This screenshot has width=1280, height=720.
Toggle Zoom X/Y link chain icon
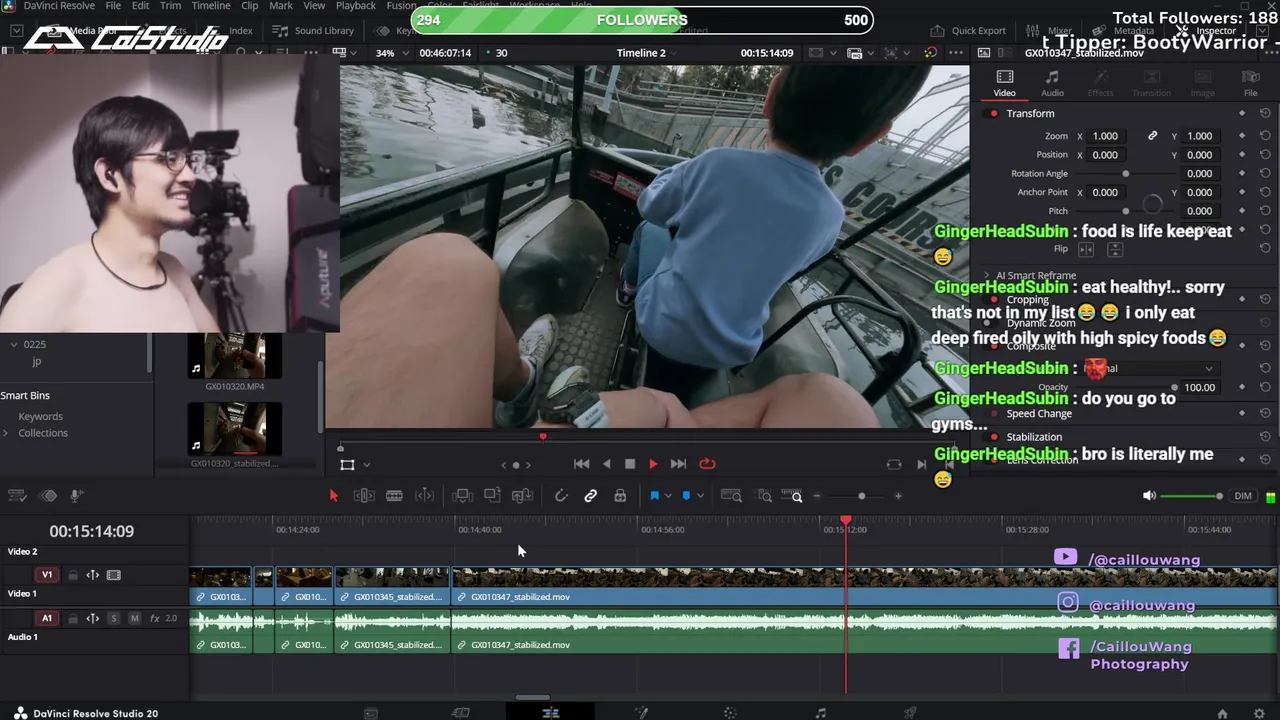coord(1152,136)
